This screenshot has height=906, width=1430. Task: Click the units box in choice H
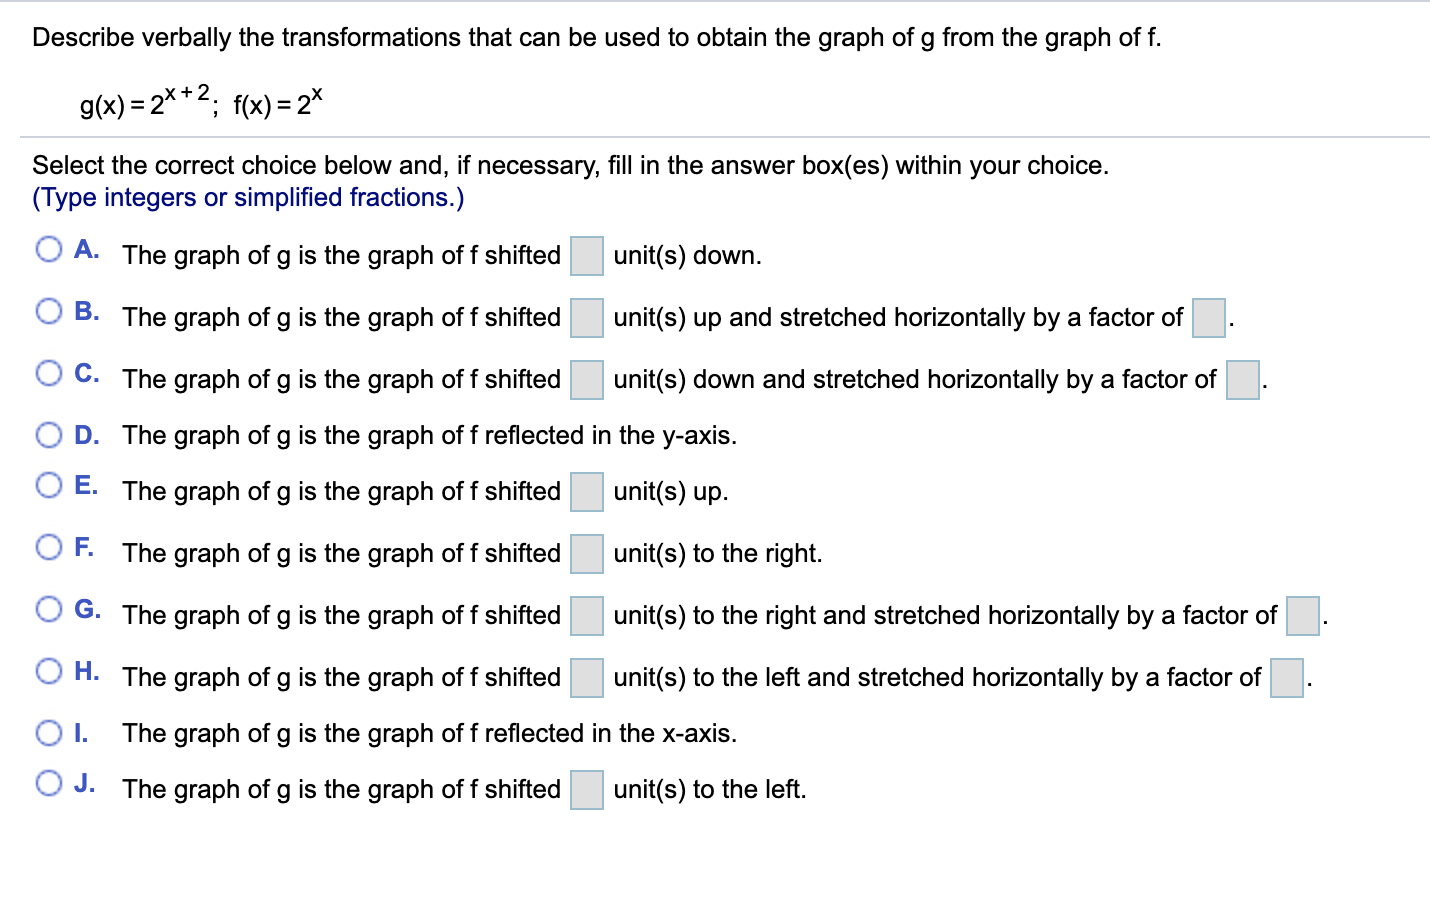pyautogui.click(x=586, y=677)
